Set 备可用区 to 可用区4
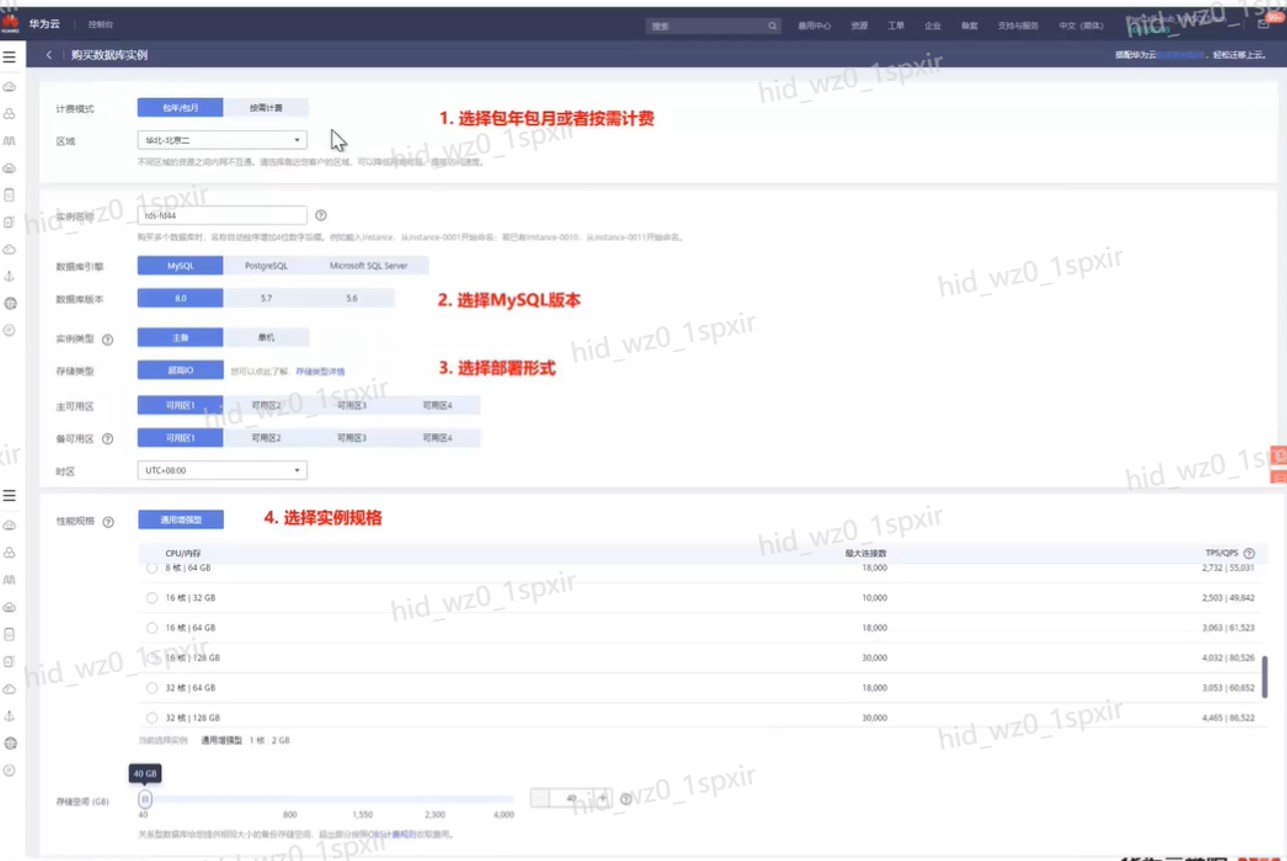The image size is (1287, 861). [438, 438]
